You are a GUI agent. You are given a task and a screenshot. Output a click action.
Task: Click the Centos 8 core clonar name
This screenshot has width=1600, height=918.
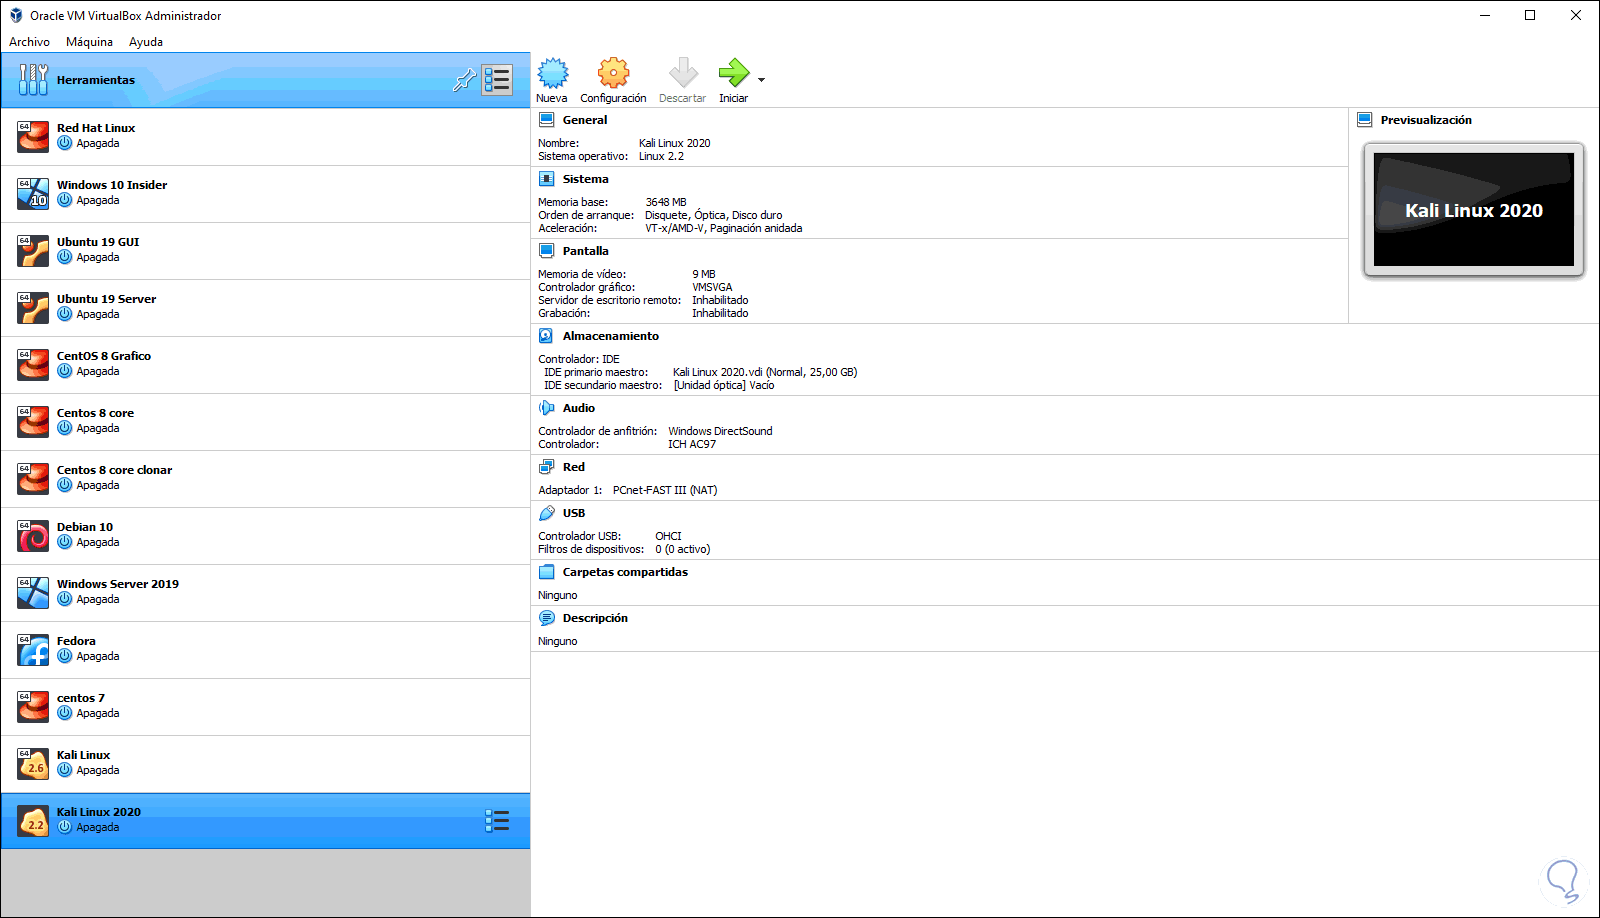(114, 470)
